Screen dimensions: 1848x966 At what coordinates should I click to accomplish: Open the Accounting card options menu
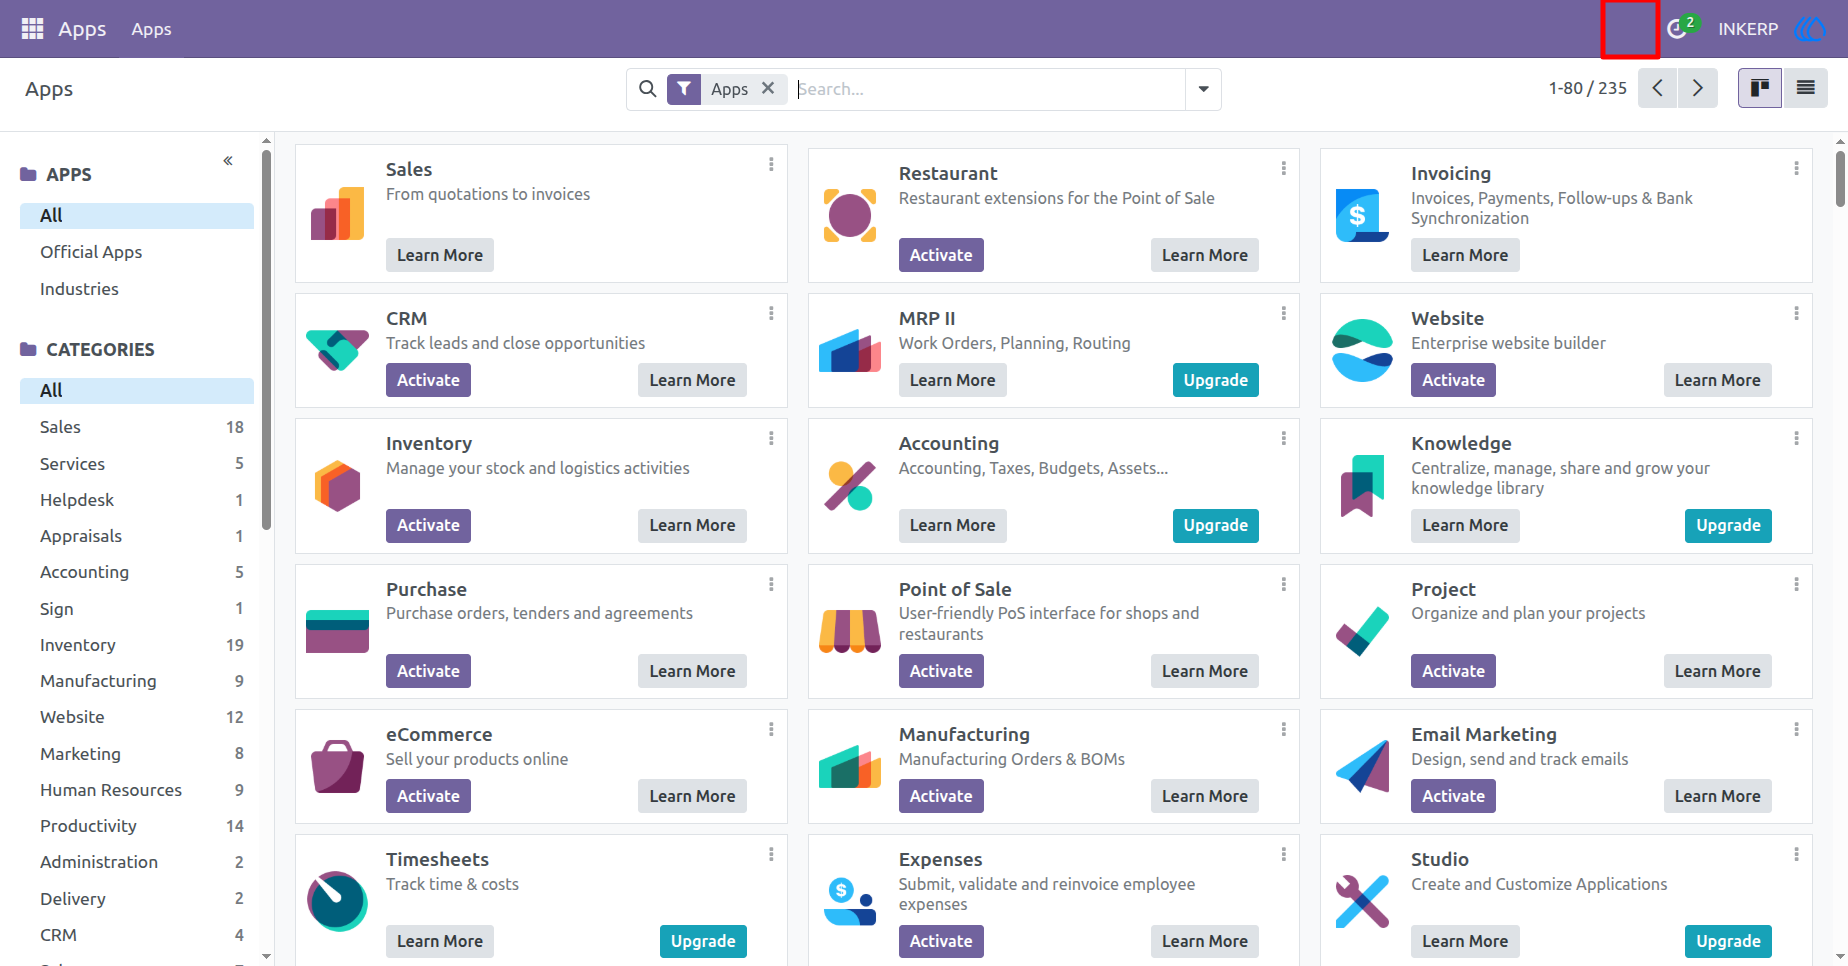click(x=1283, y=439)
